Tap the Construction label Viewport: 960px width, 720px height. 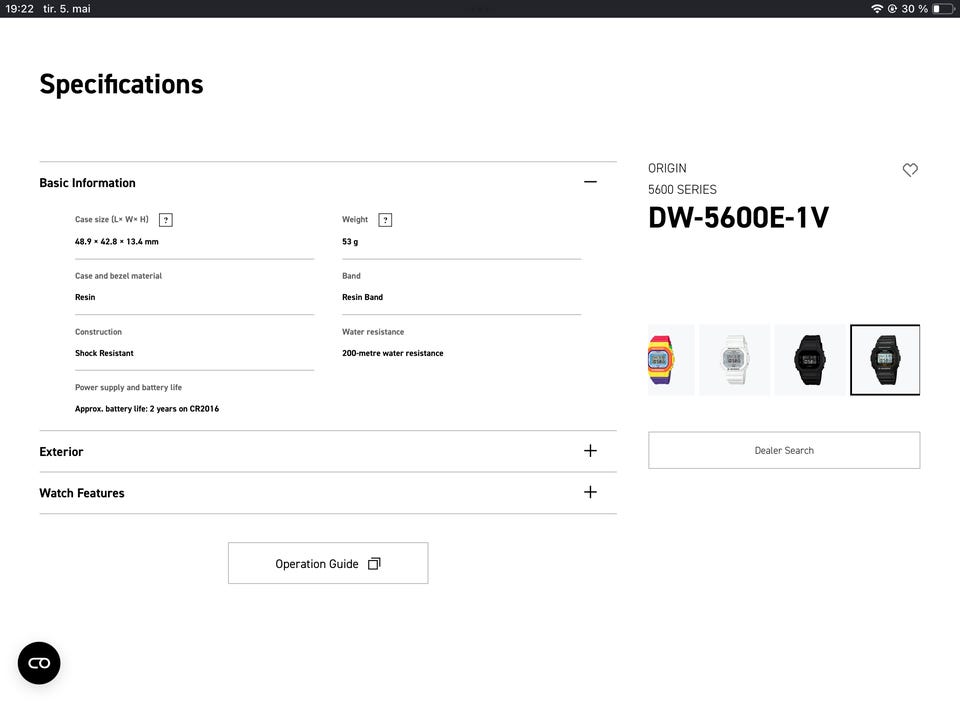(98, 332)
